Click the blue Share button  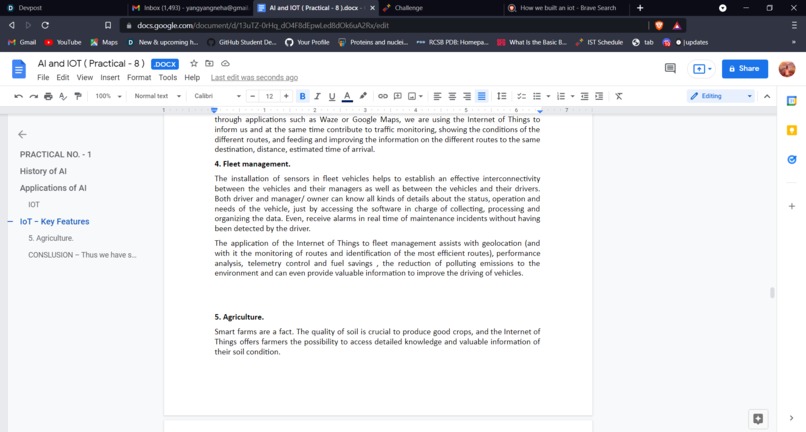[745, 68]
